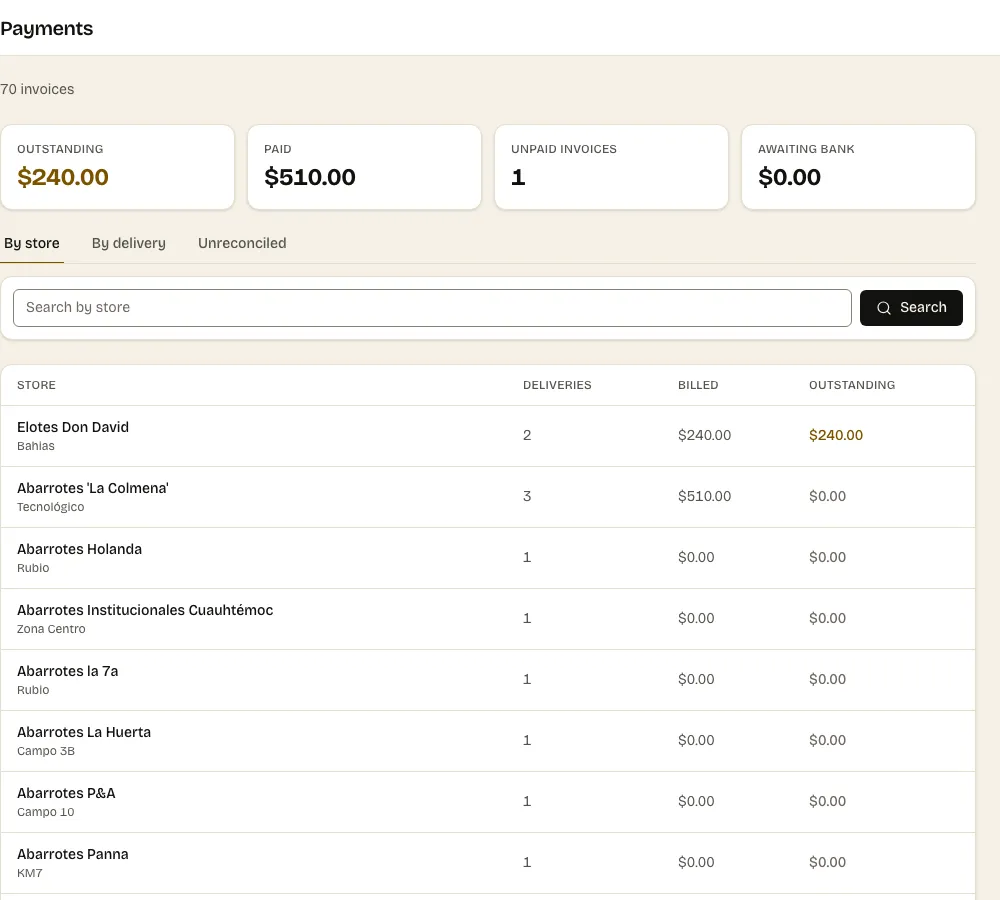The width and height of the screenshot is (1000, 900).
Task: Click the Campo 10 neighborhood label
Action: pos(45,812)
